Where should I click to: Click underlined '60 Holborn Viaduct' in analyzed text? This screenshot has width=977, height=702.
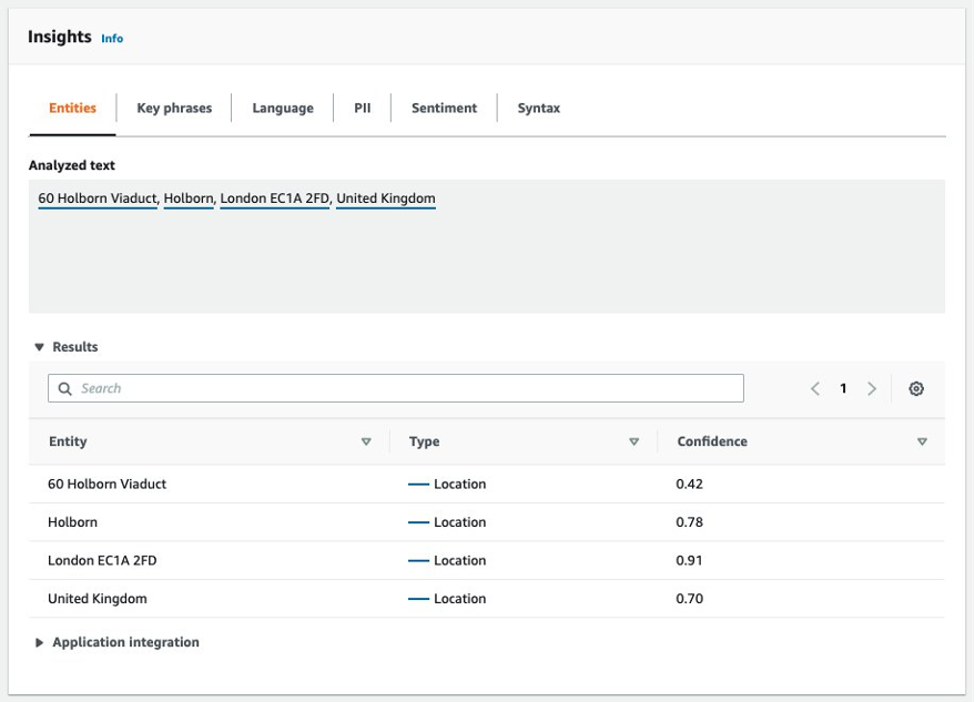point(97,199)
